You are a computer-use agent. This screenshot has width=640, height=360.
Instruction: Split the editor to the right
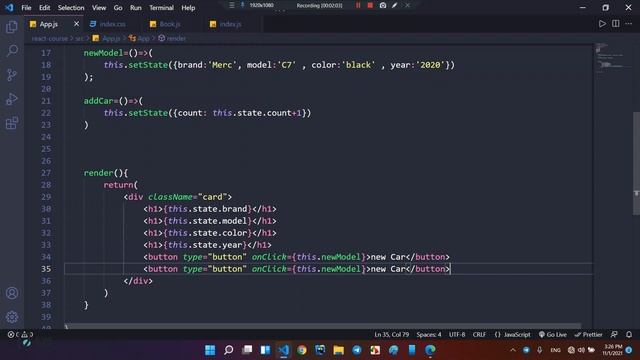point(616,24)
